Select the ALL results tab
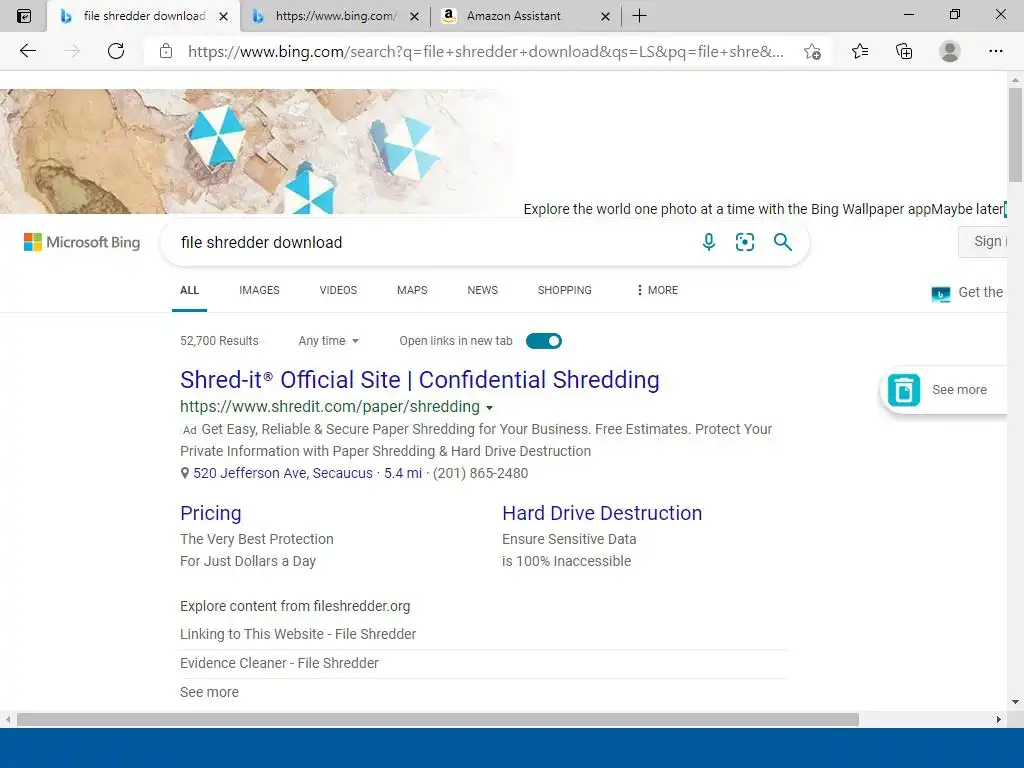 click(189, 290)
